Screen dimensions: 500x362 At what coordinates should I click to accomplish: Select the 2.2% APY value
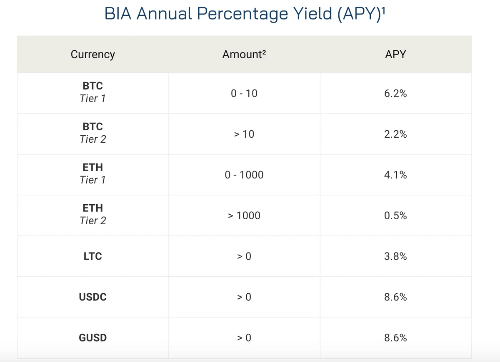point(395,134)
